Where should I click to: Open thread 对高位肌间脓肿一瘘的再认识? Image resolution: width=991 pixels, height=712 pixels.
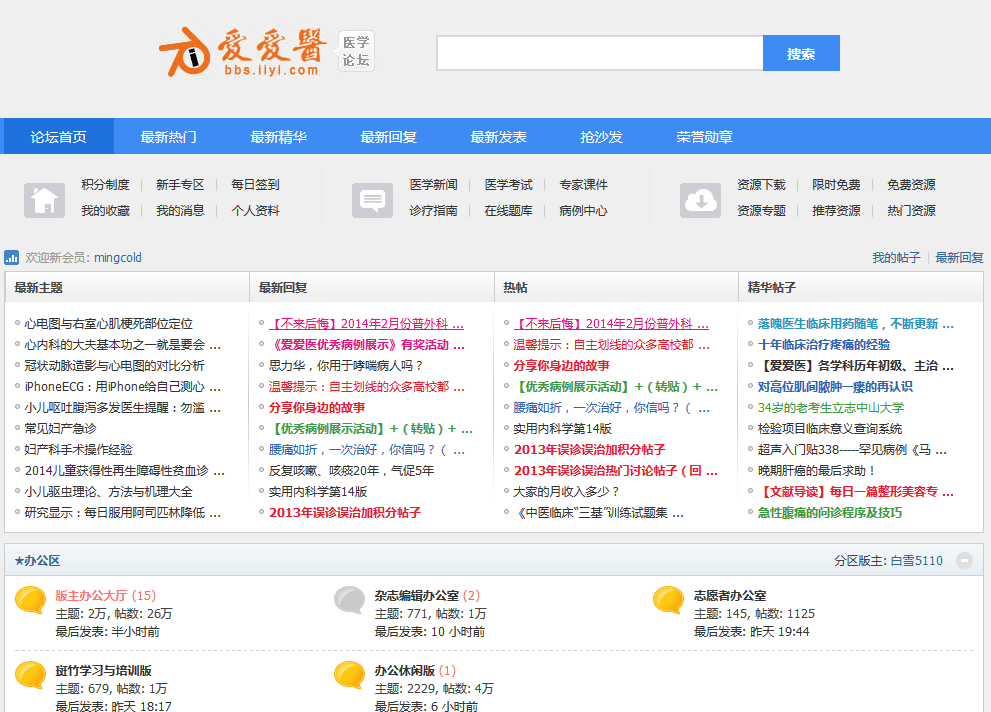836,387
